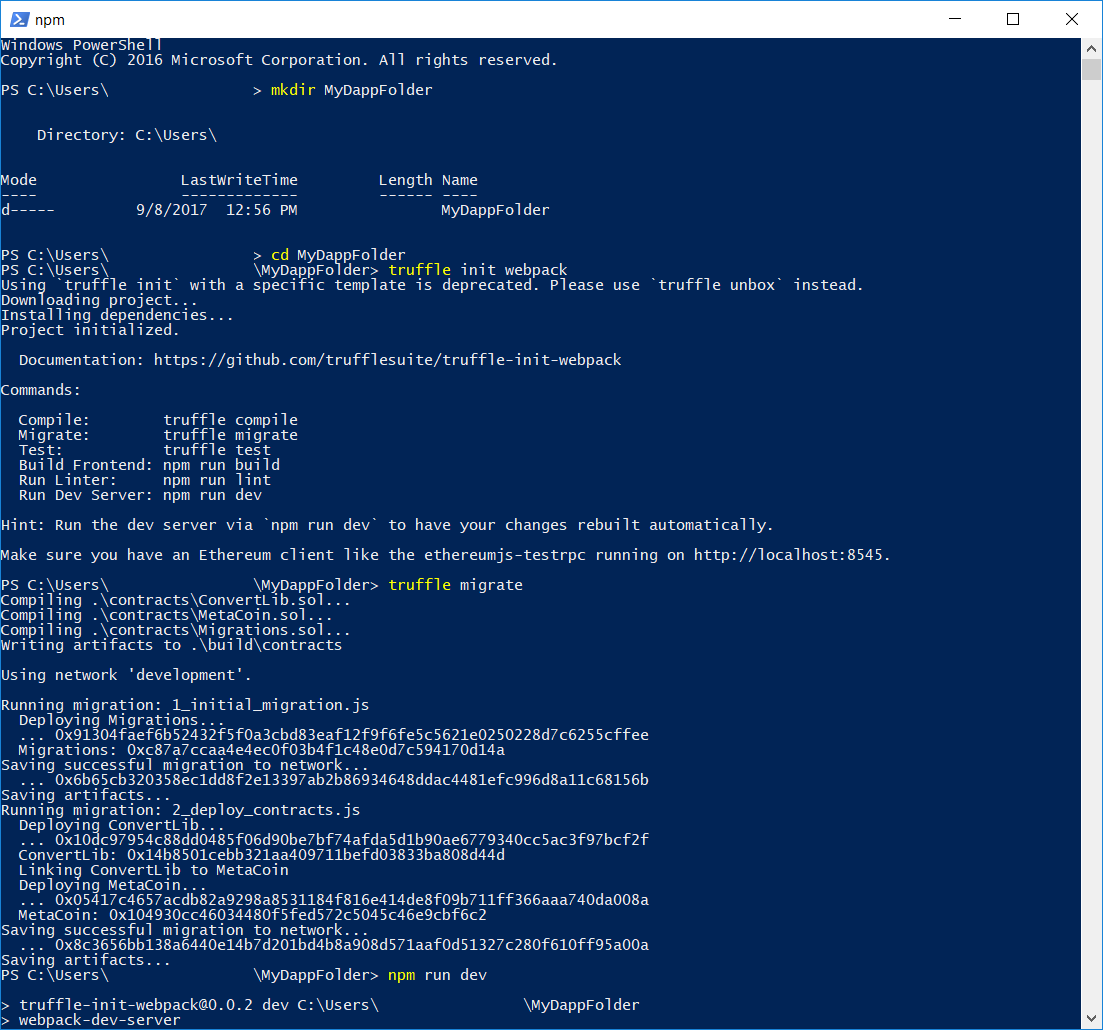Click 'Compiling .\contracts\MetaCoin.sol...' line
The height and width of the screenshot is (1030, 1103).
(x=166, y=615)
